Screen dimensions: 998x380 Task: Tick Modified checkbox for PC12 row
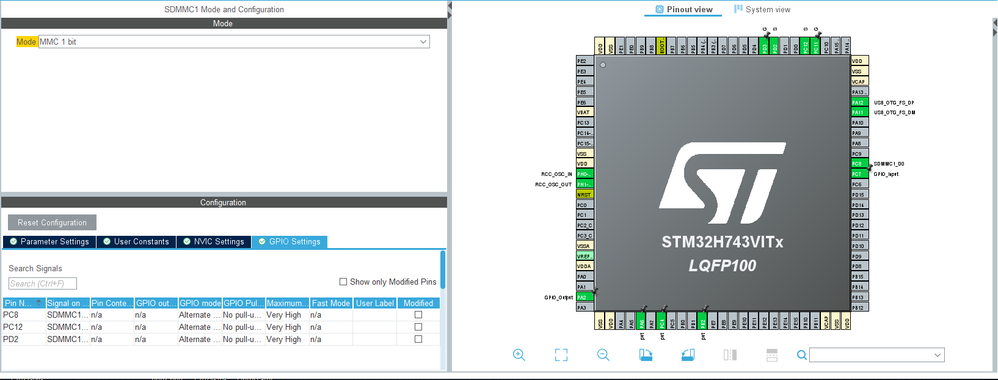(418, 327)
